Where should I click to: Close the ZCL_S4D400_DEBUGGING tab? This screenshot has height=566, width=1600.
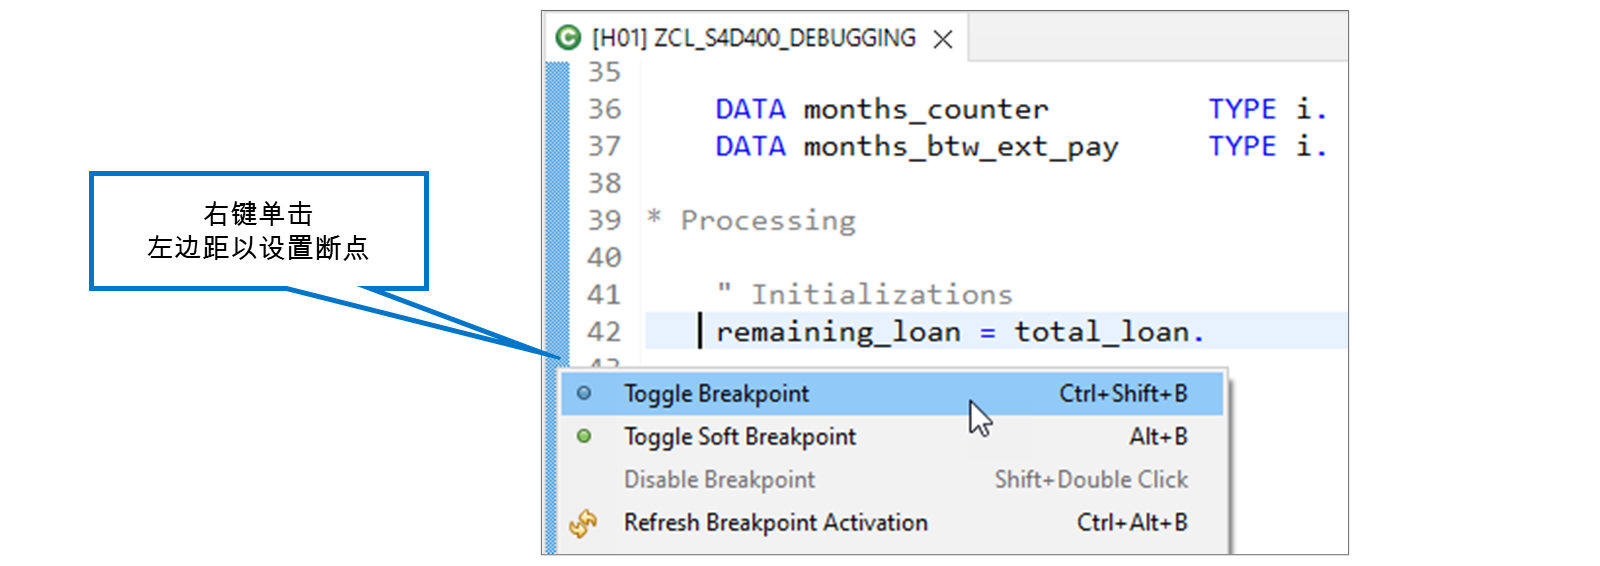coord(942,39)
